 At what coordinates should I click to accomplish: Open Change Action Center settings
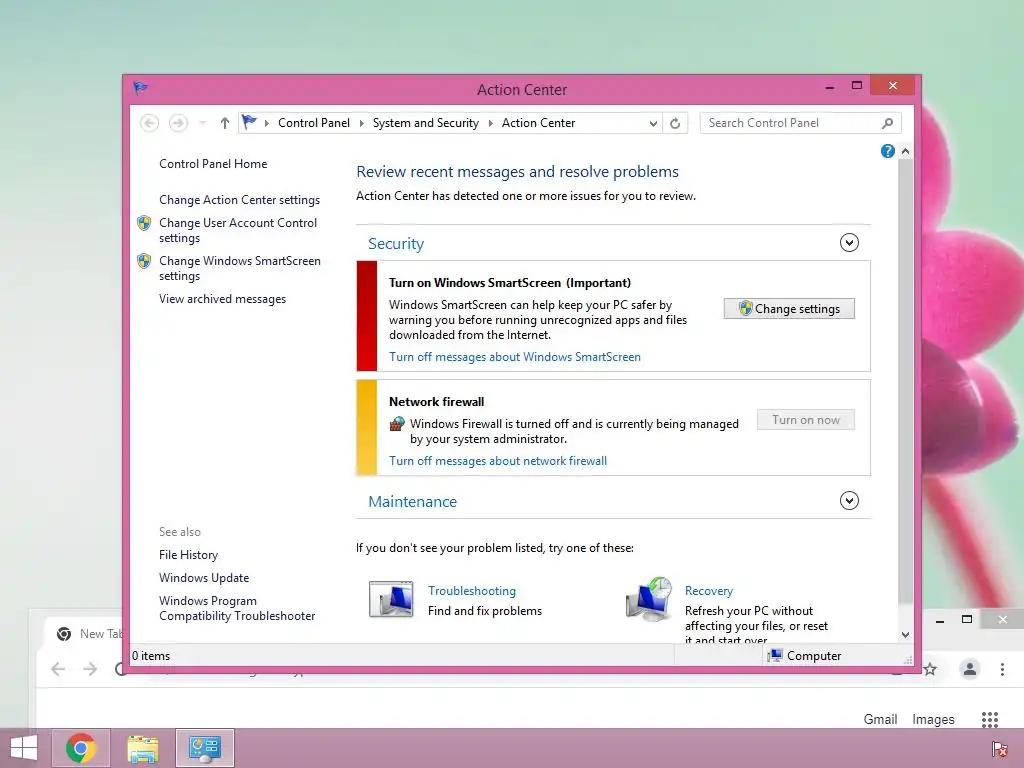point(240,200)
